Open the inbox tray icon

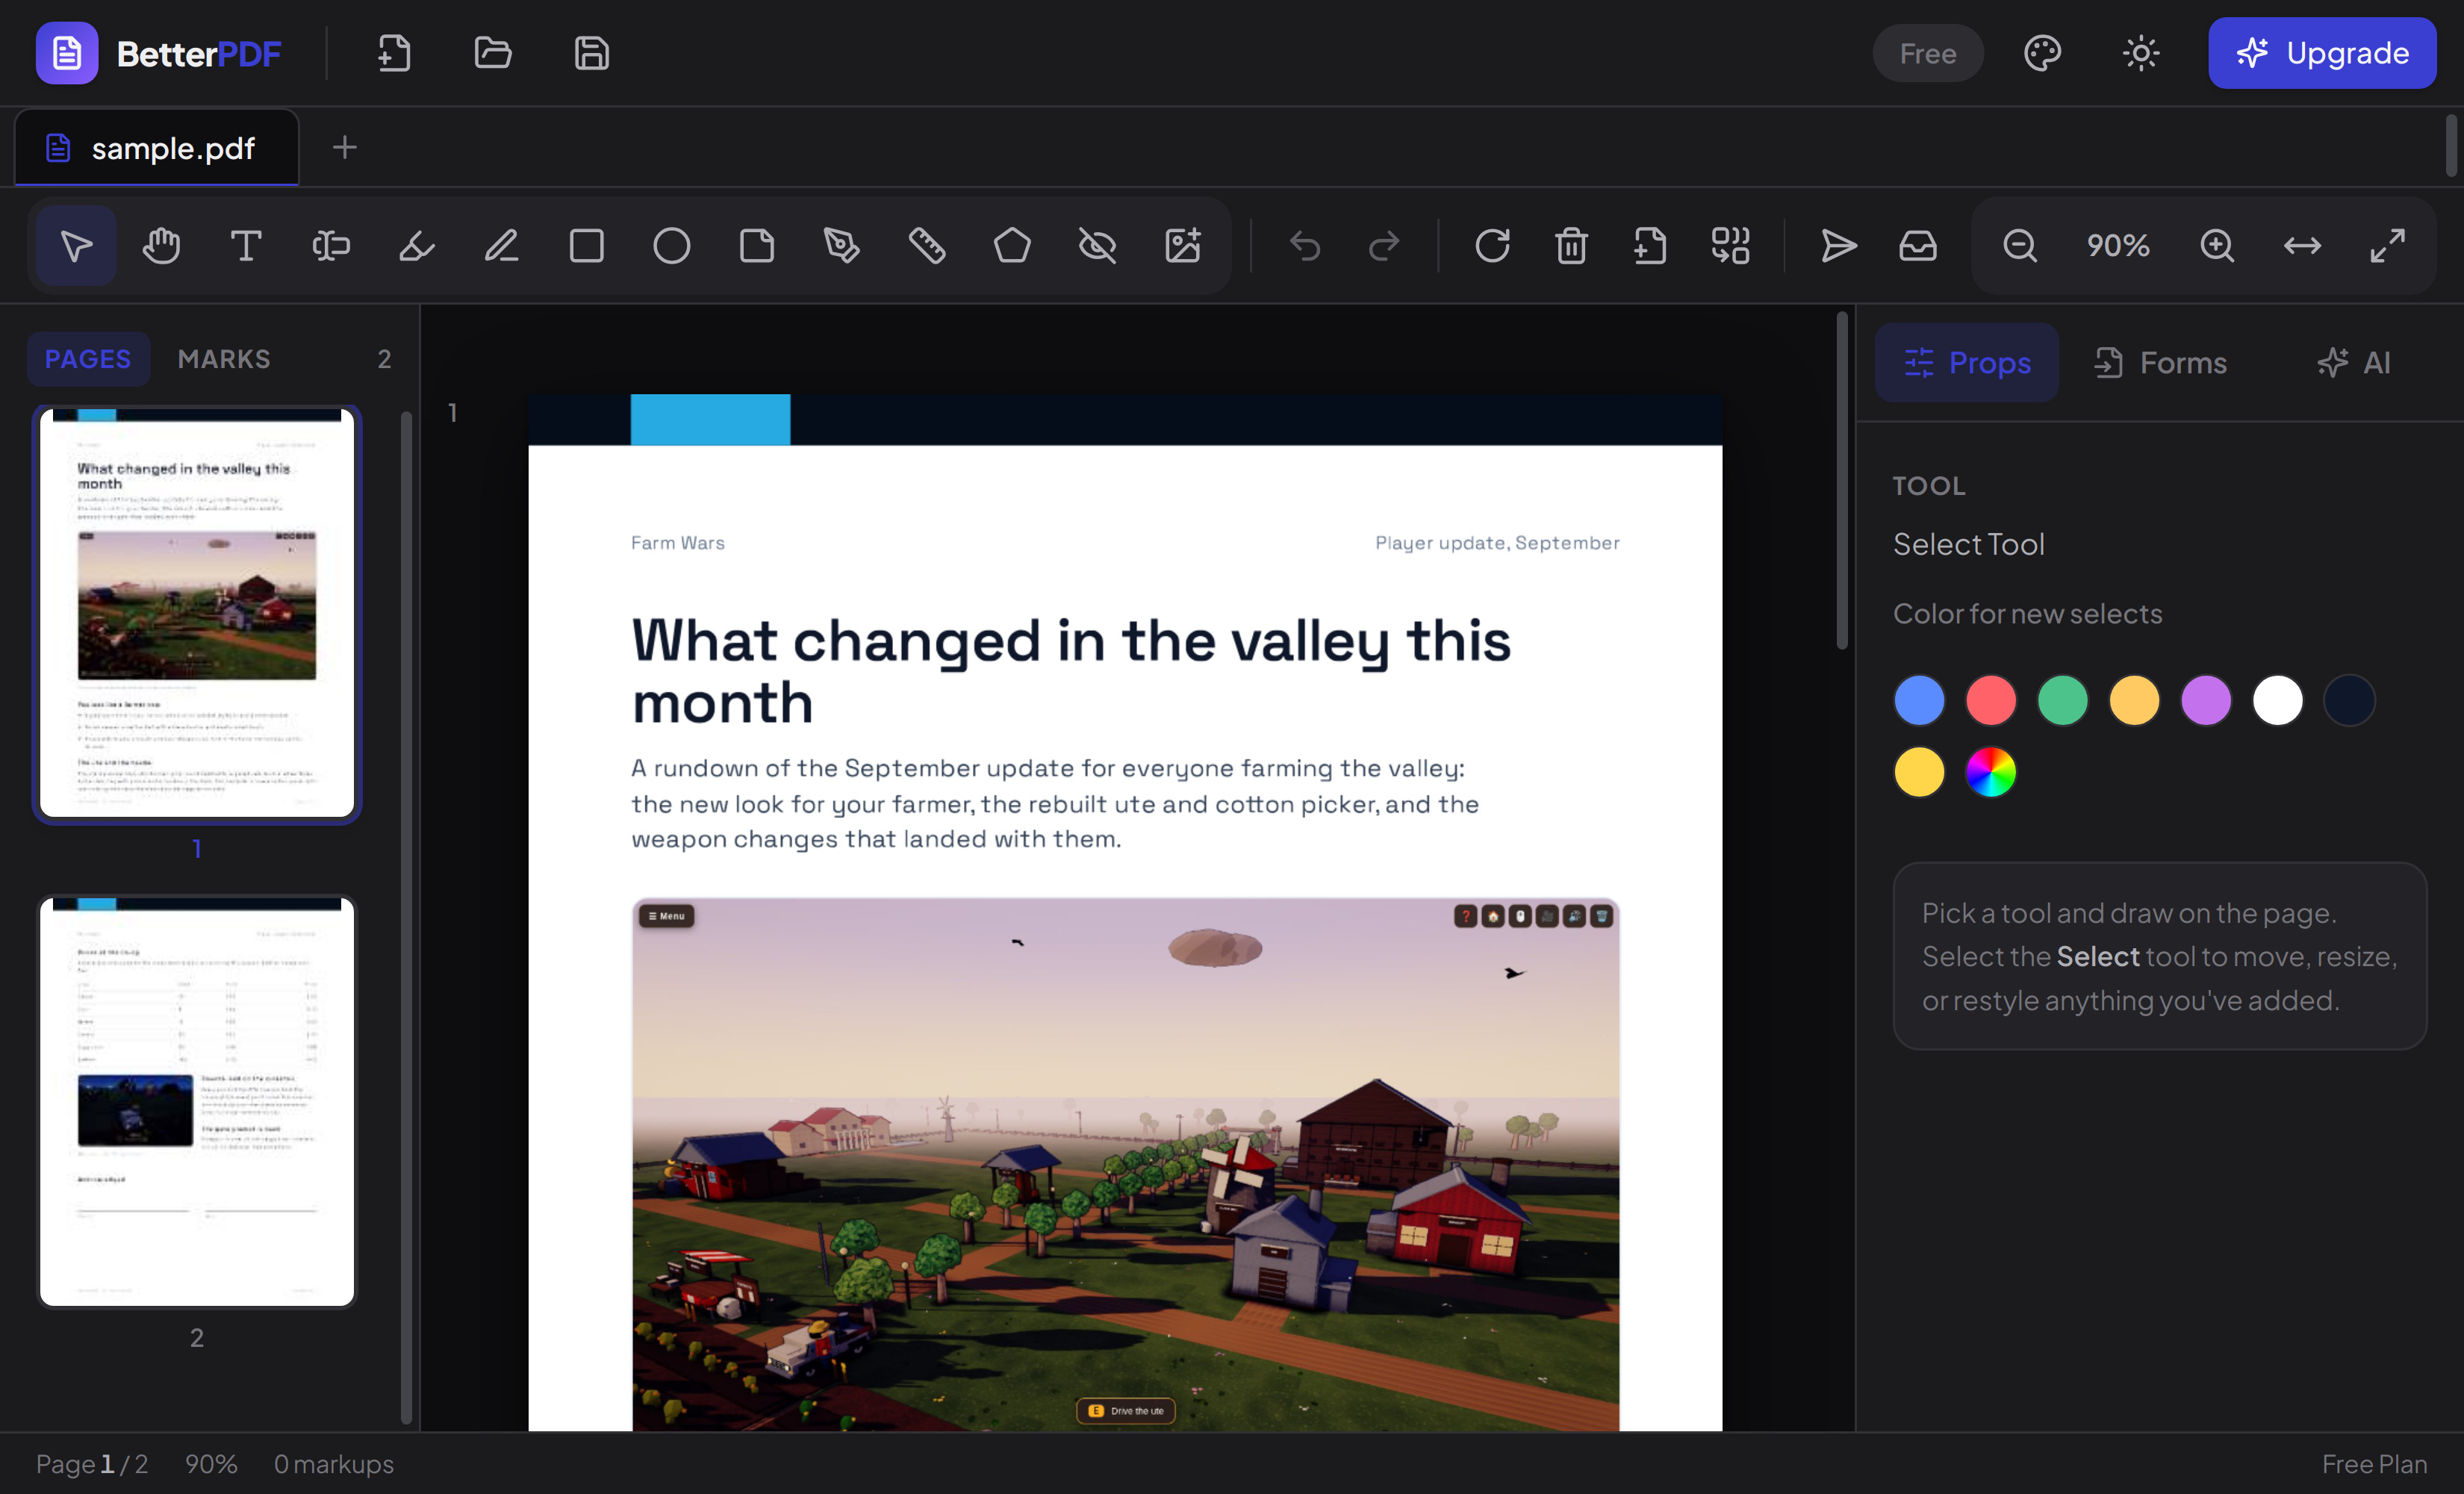click(x=1918, y=246)
